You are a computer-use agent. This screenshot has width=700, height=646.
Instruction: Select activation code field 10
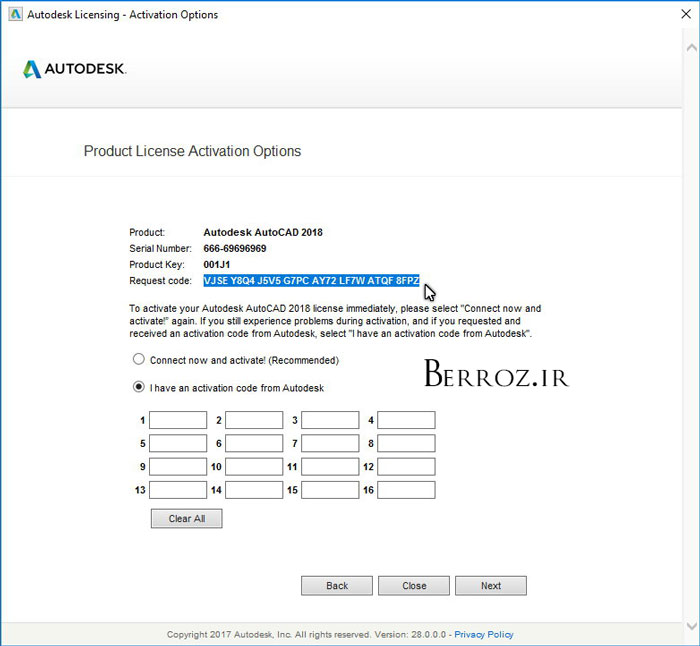(x=254, y=466)
